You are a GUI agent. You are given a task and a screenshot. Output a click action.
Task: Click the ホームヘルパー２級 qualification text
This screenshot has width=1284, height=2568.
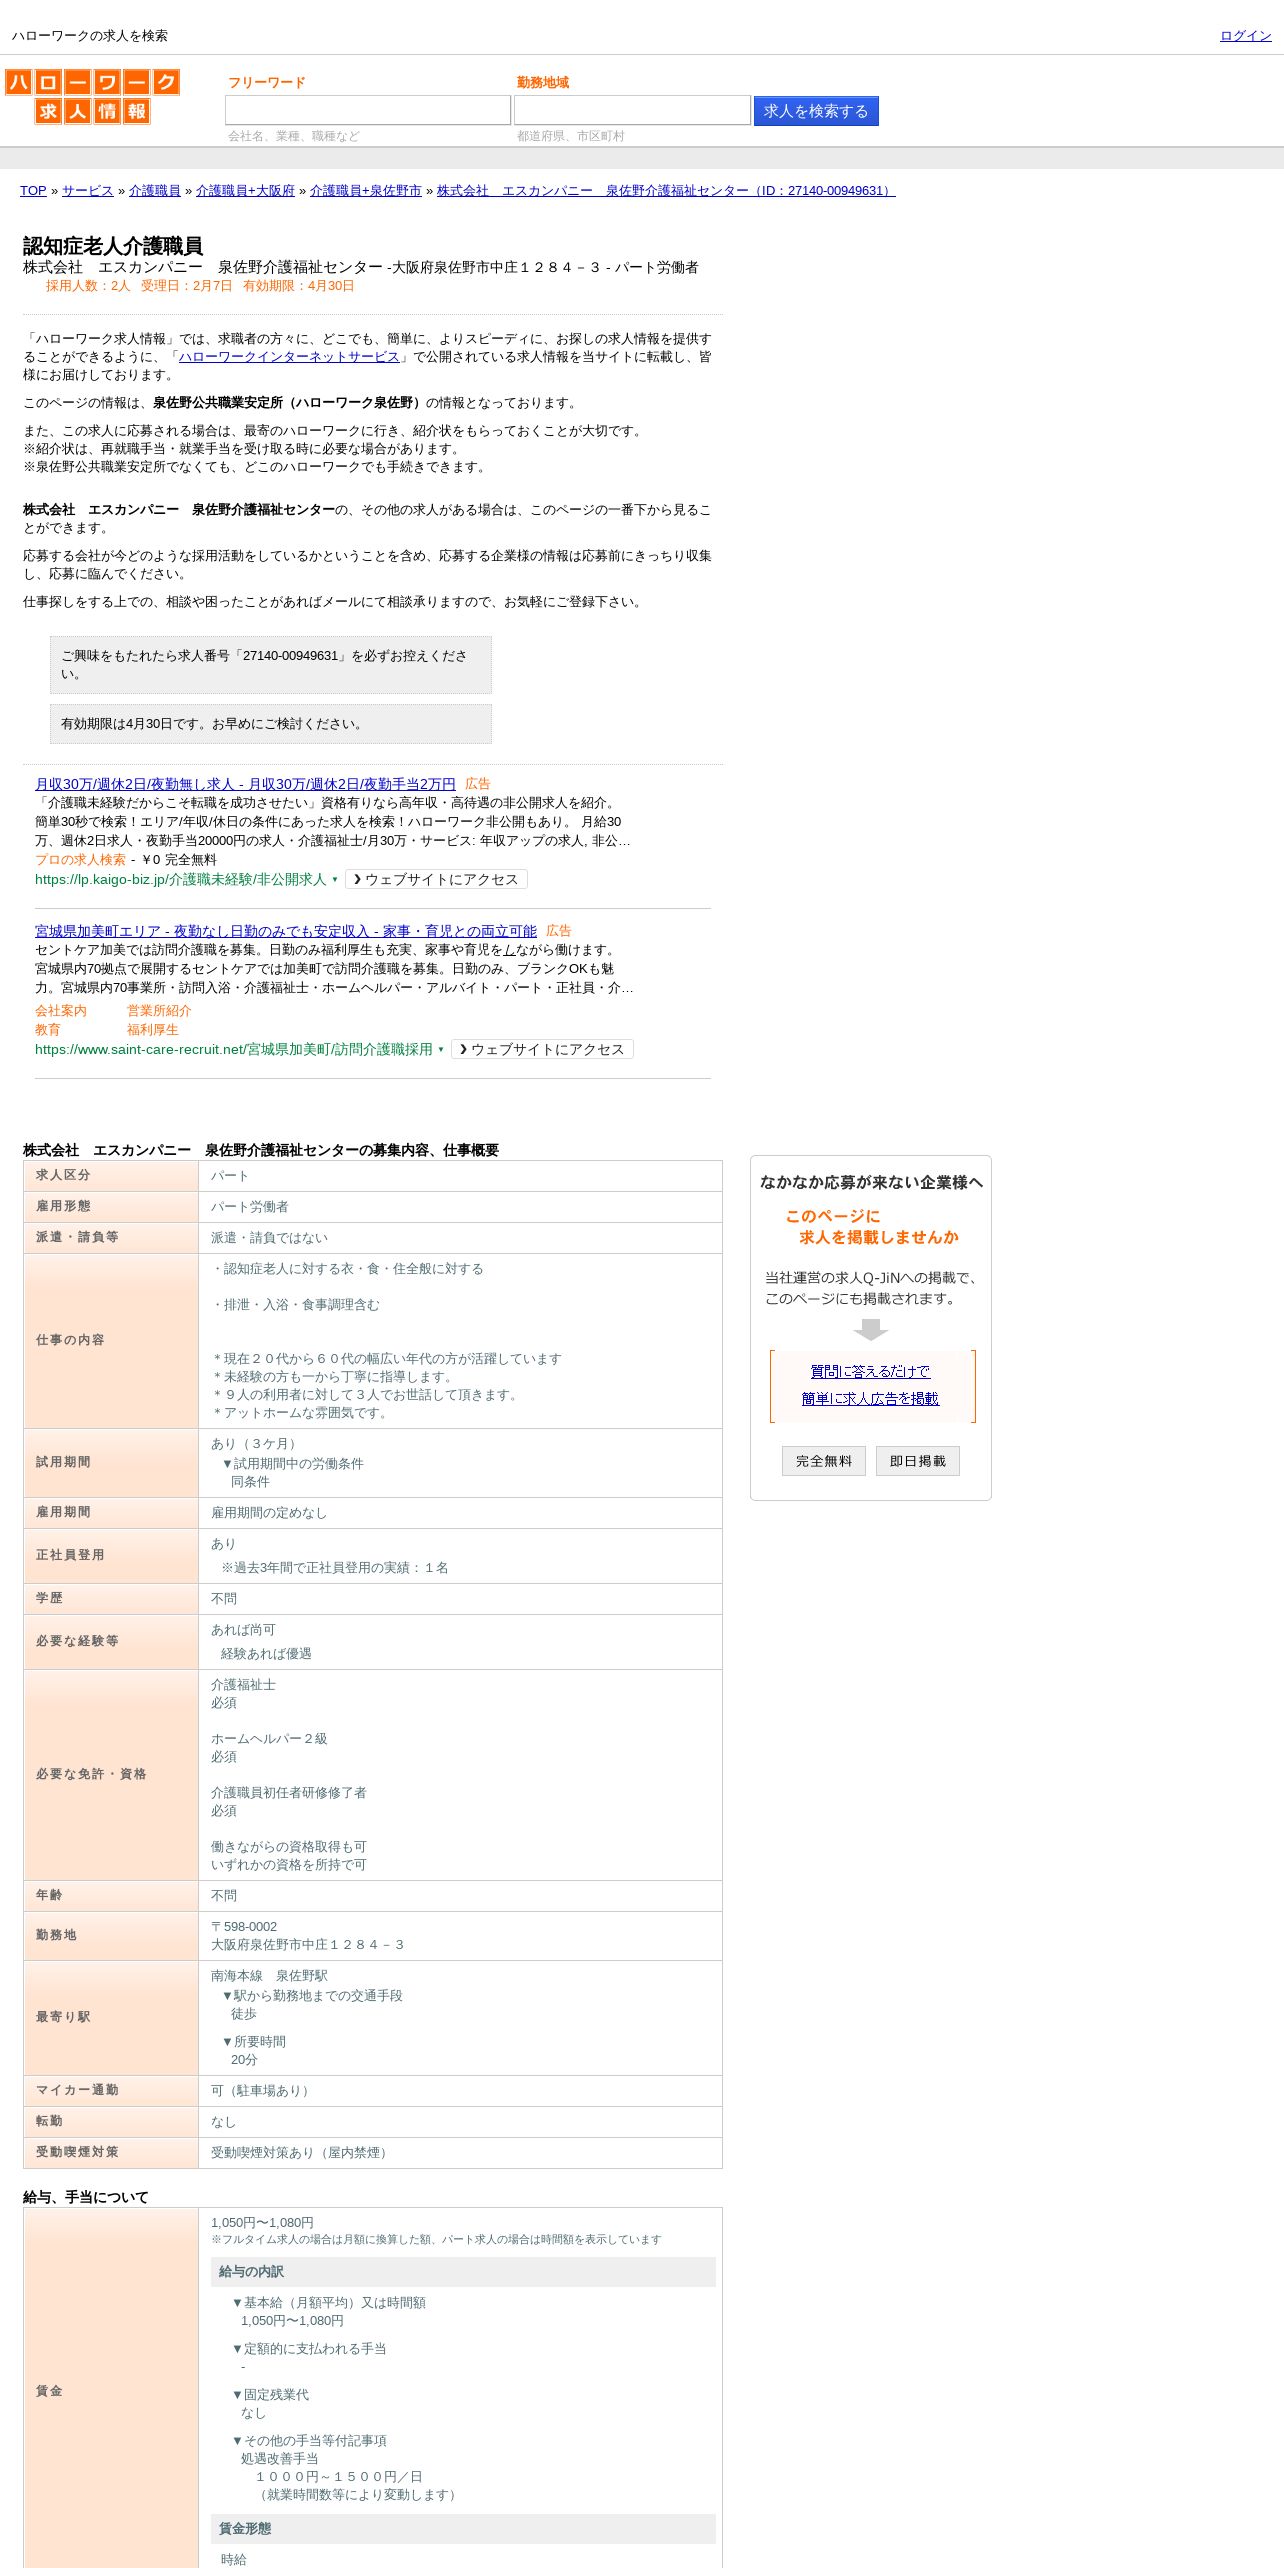pos(269,1739)
